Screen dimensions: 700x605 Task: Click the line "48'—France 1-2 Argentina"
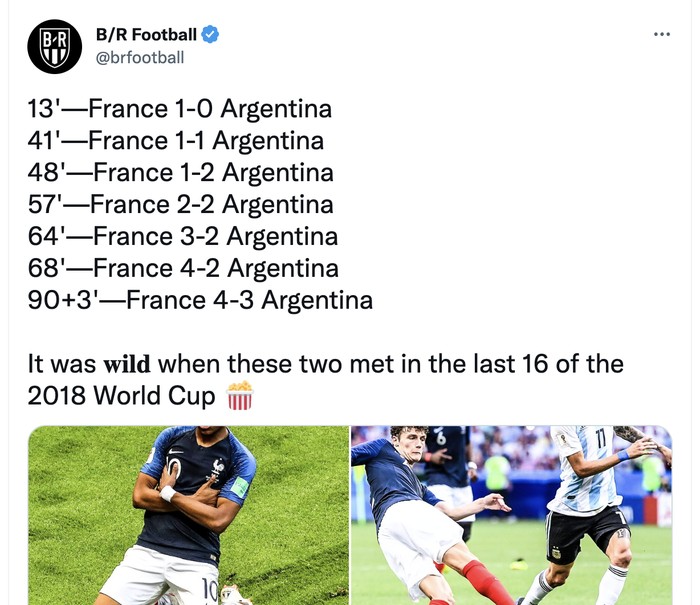point(181,172)
